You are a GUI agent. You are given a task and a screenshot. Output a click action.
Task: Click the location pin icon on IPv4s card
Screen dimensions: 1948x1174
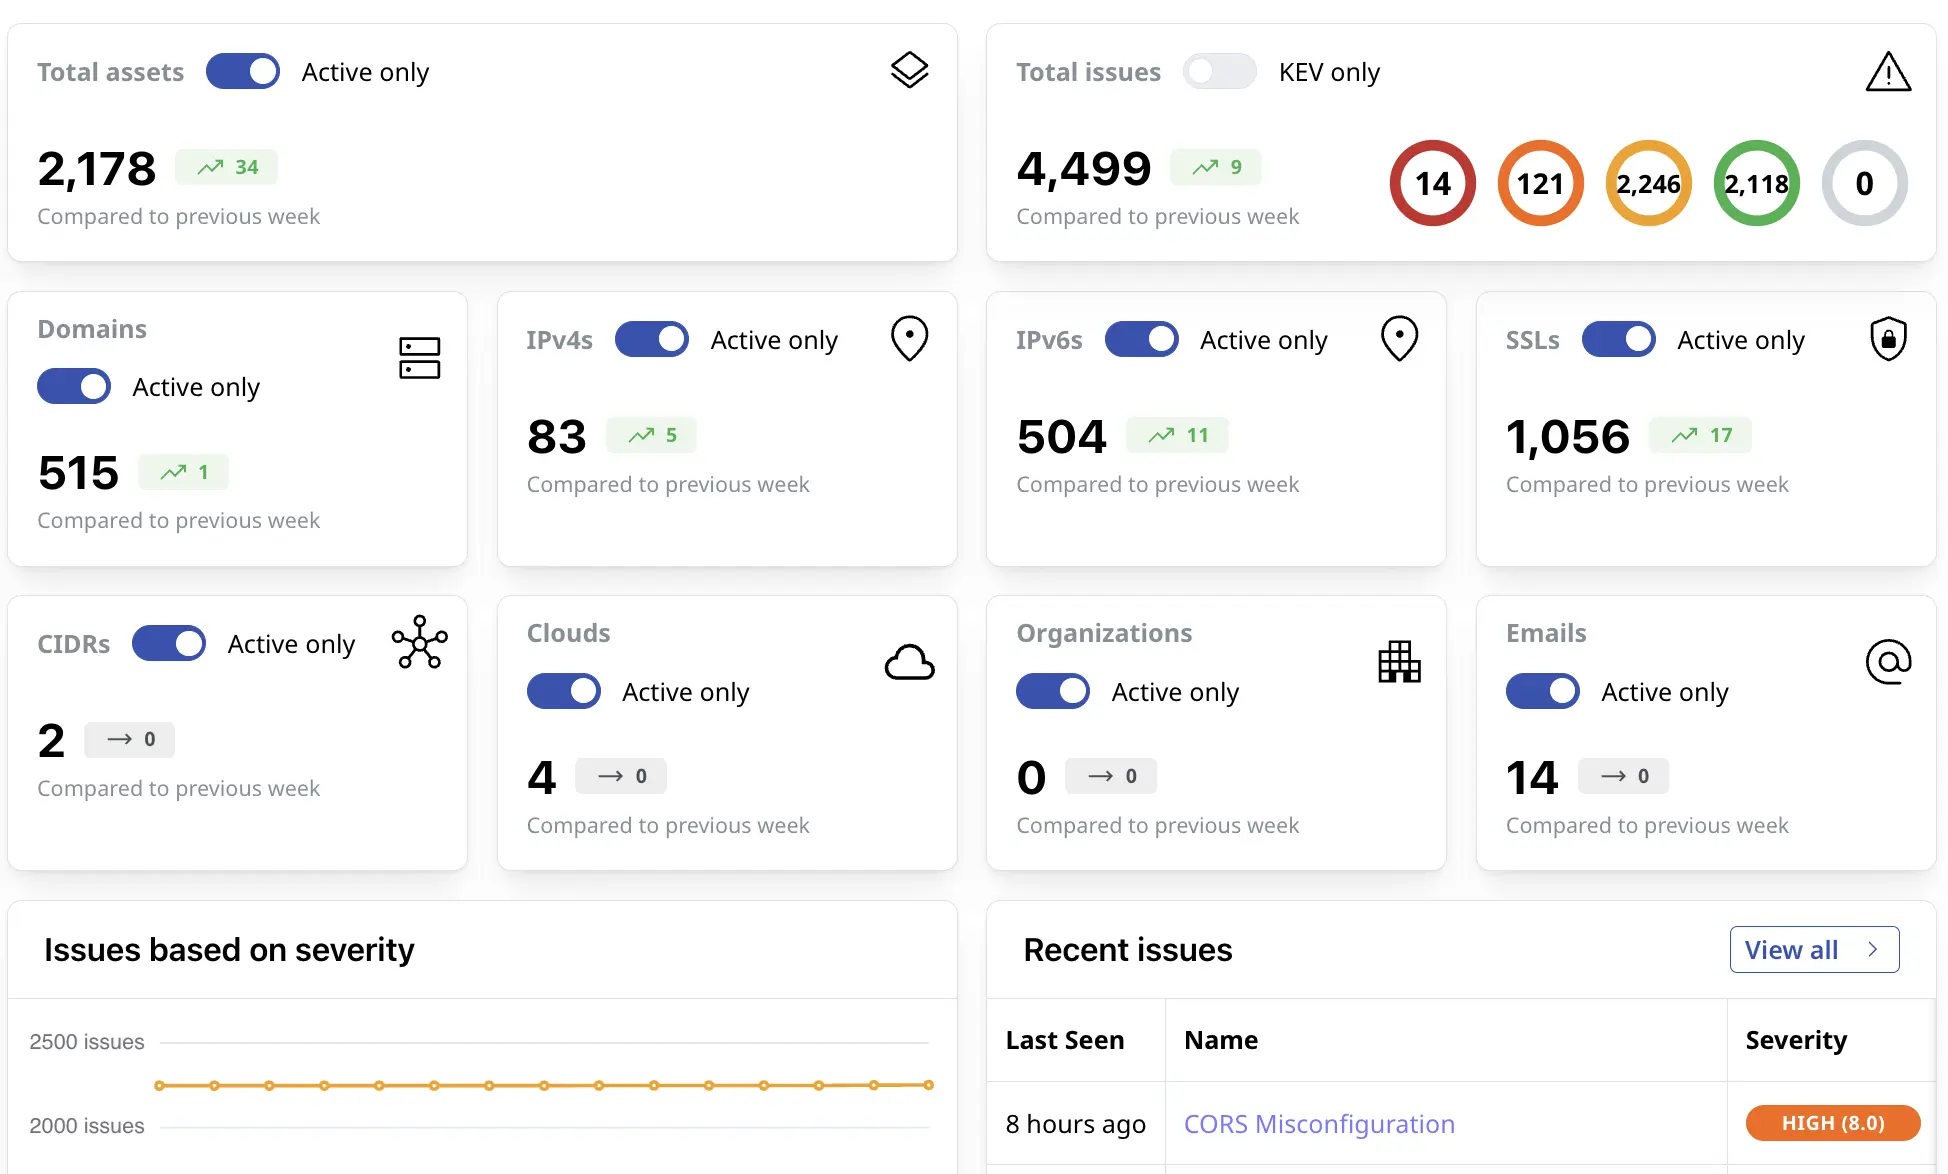(908, 338)
